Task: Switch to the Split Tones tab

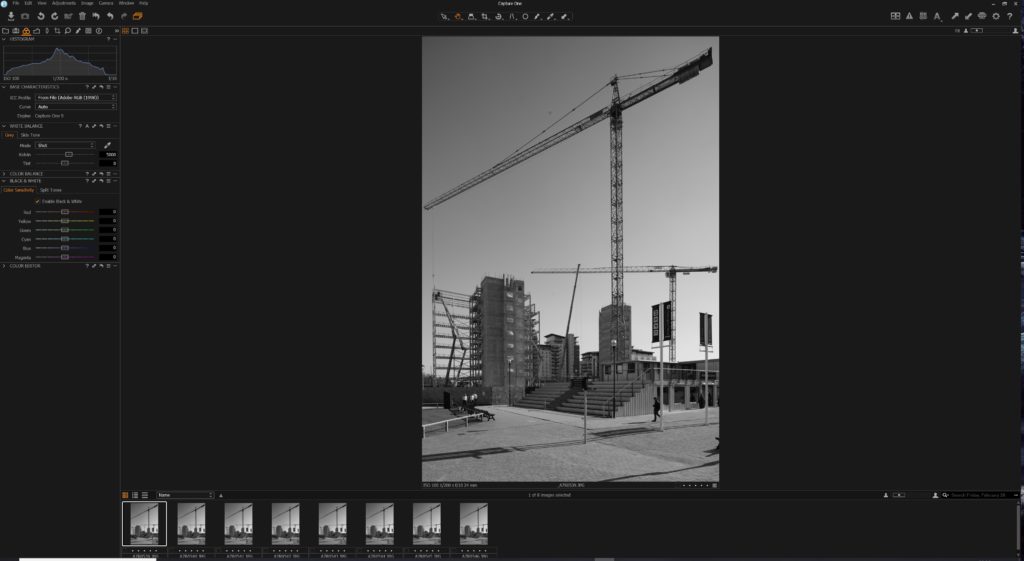Action: click(51, 189)
